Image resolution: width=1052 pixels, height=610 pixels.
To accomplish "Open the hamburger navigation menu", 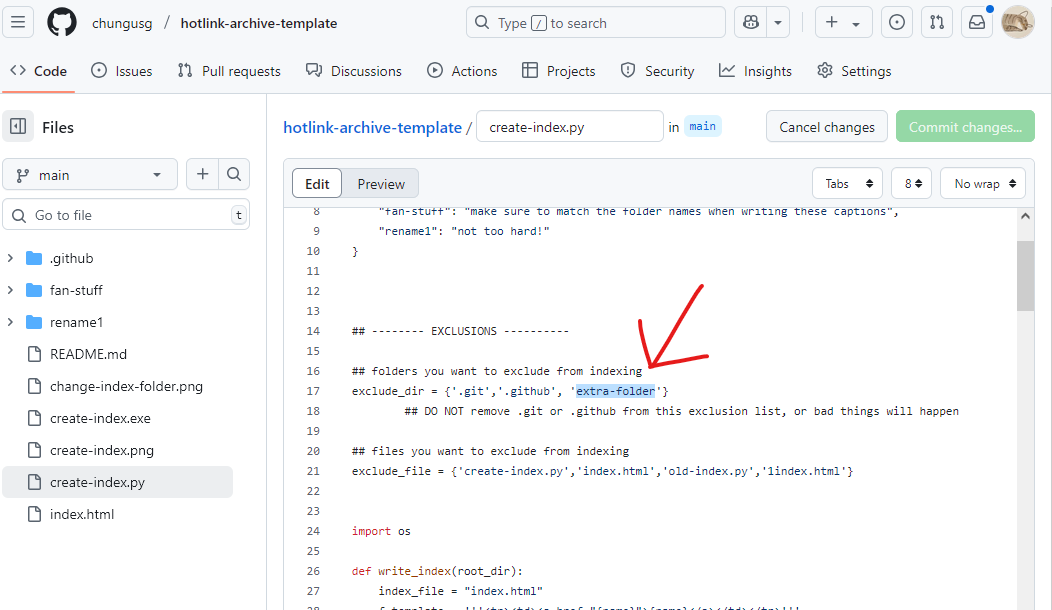I will [21, 22].
